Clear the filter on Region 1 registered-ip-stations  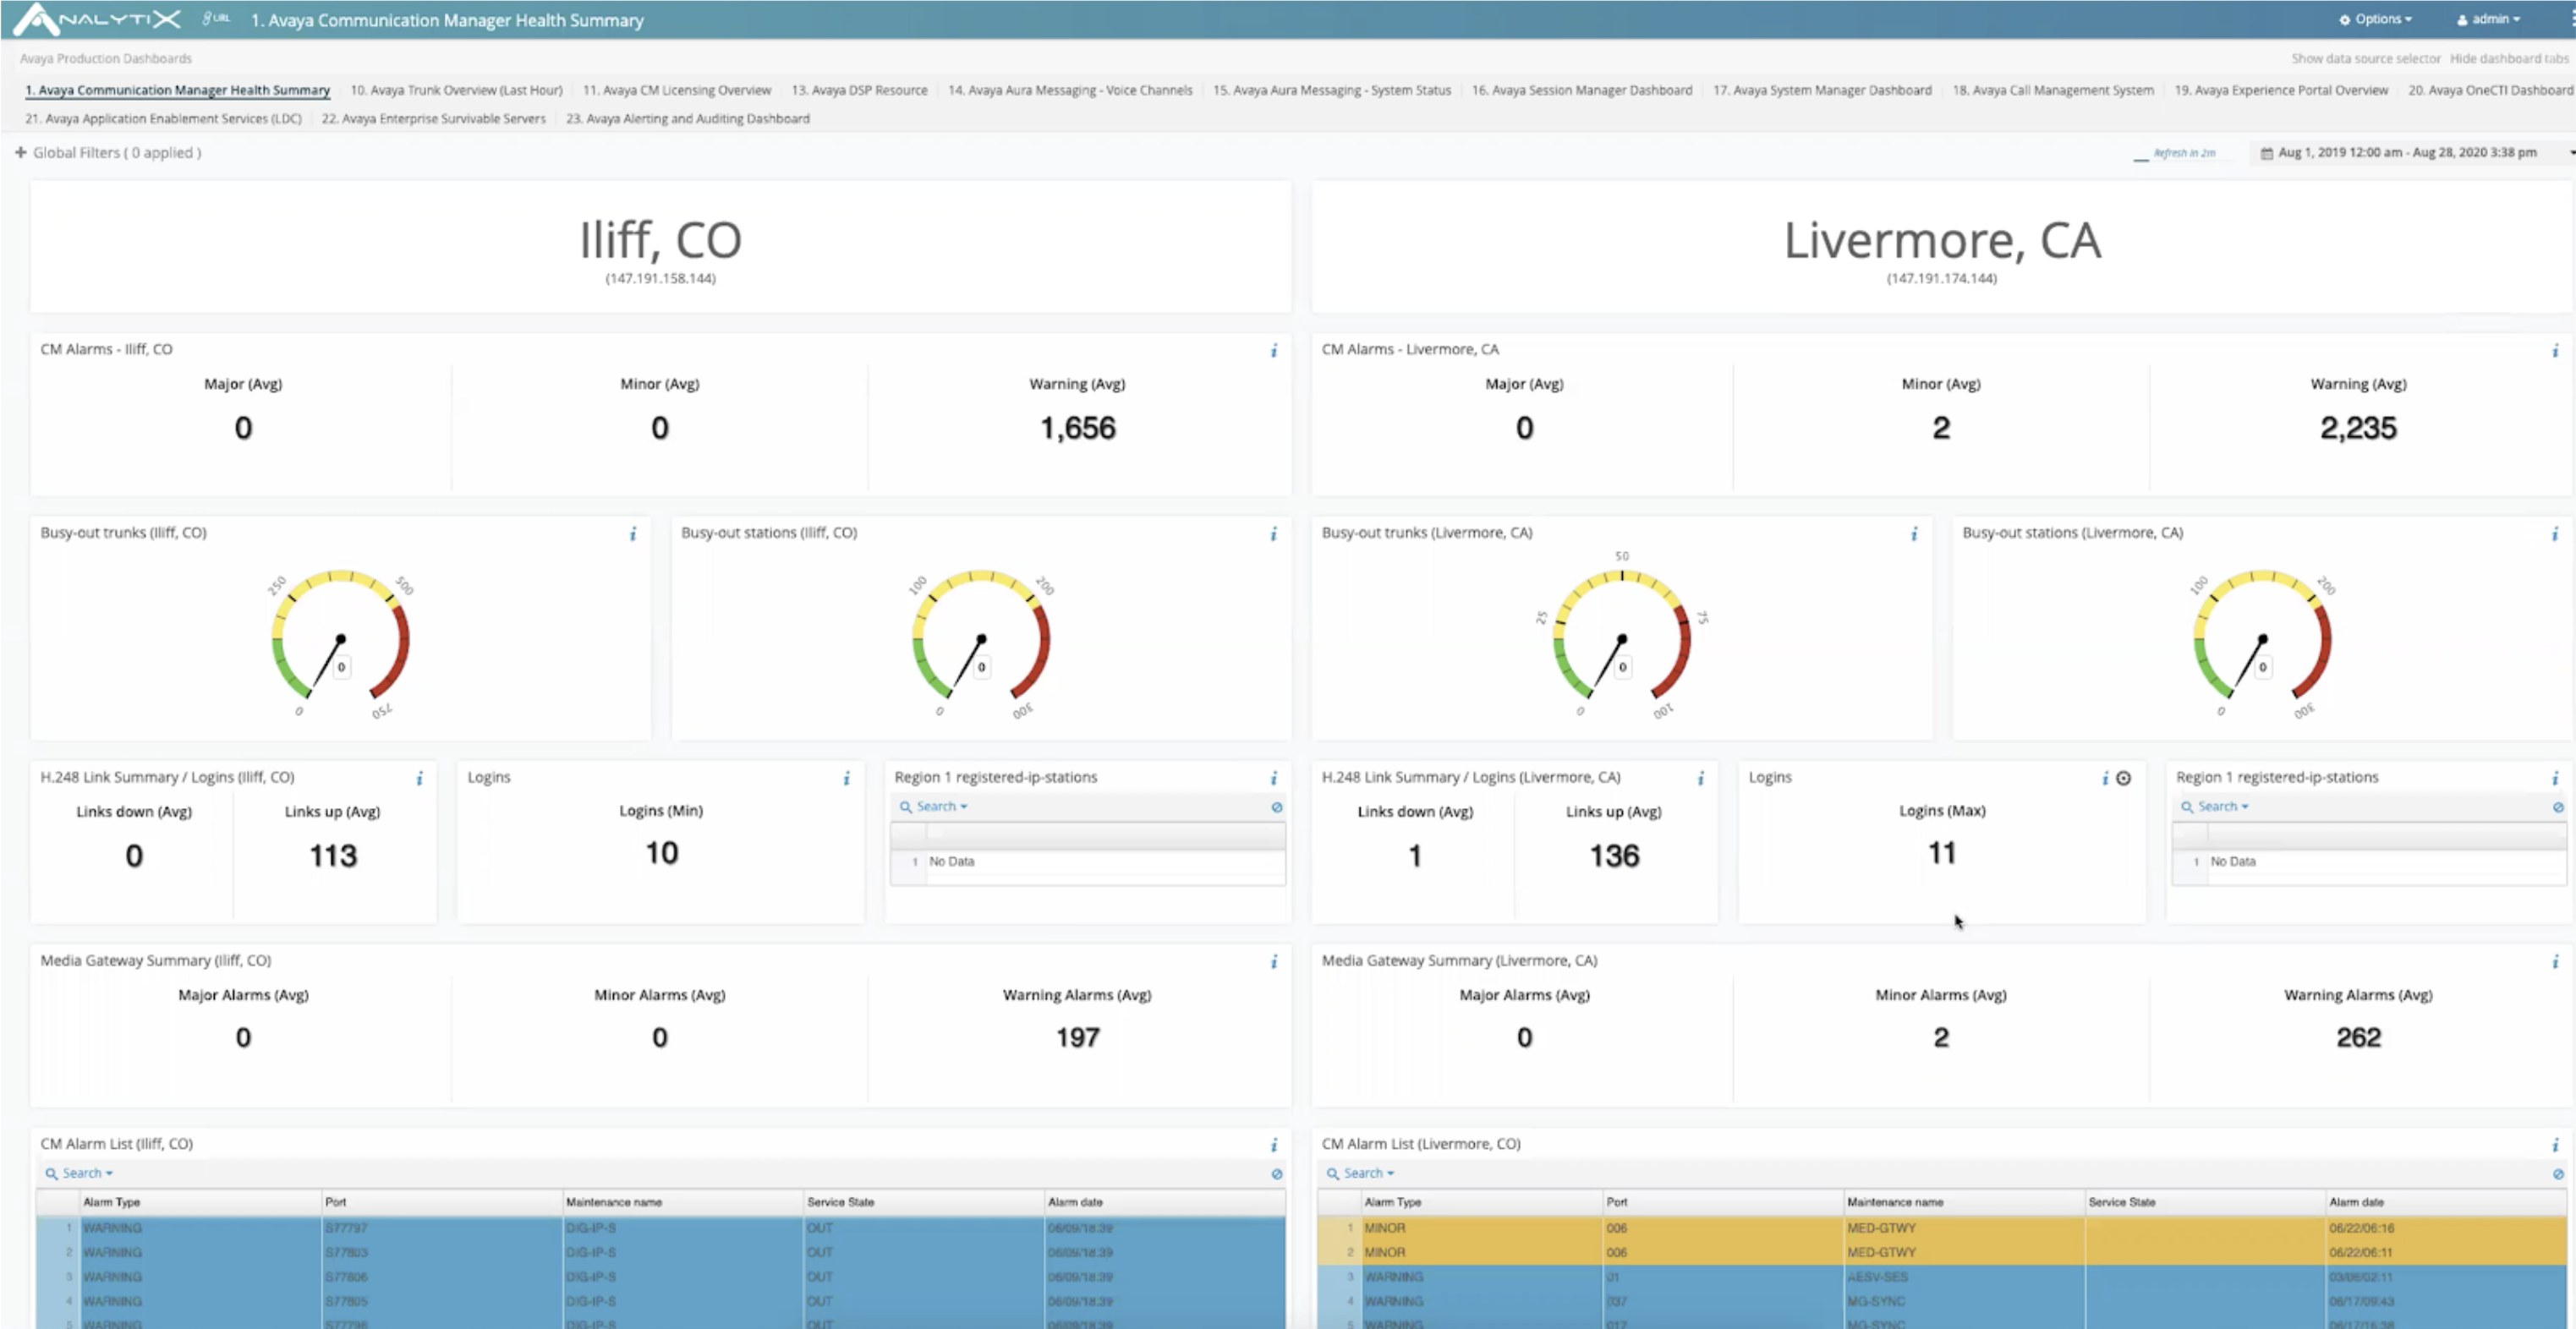click(x=1277, y=807)
